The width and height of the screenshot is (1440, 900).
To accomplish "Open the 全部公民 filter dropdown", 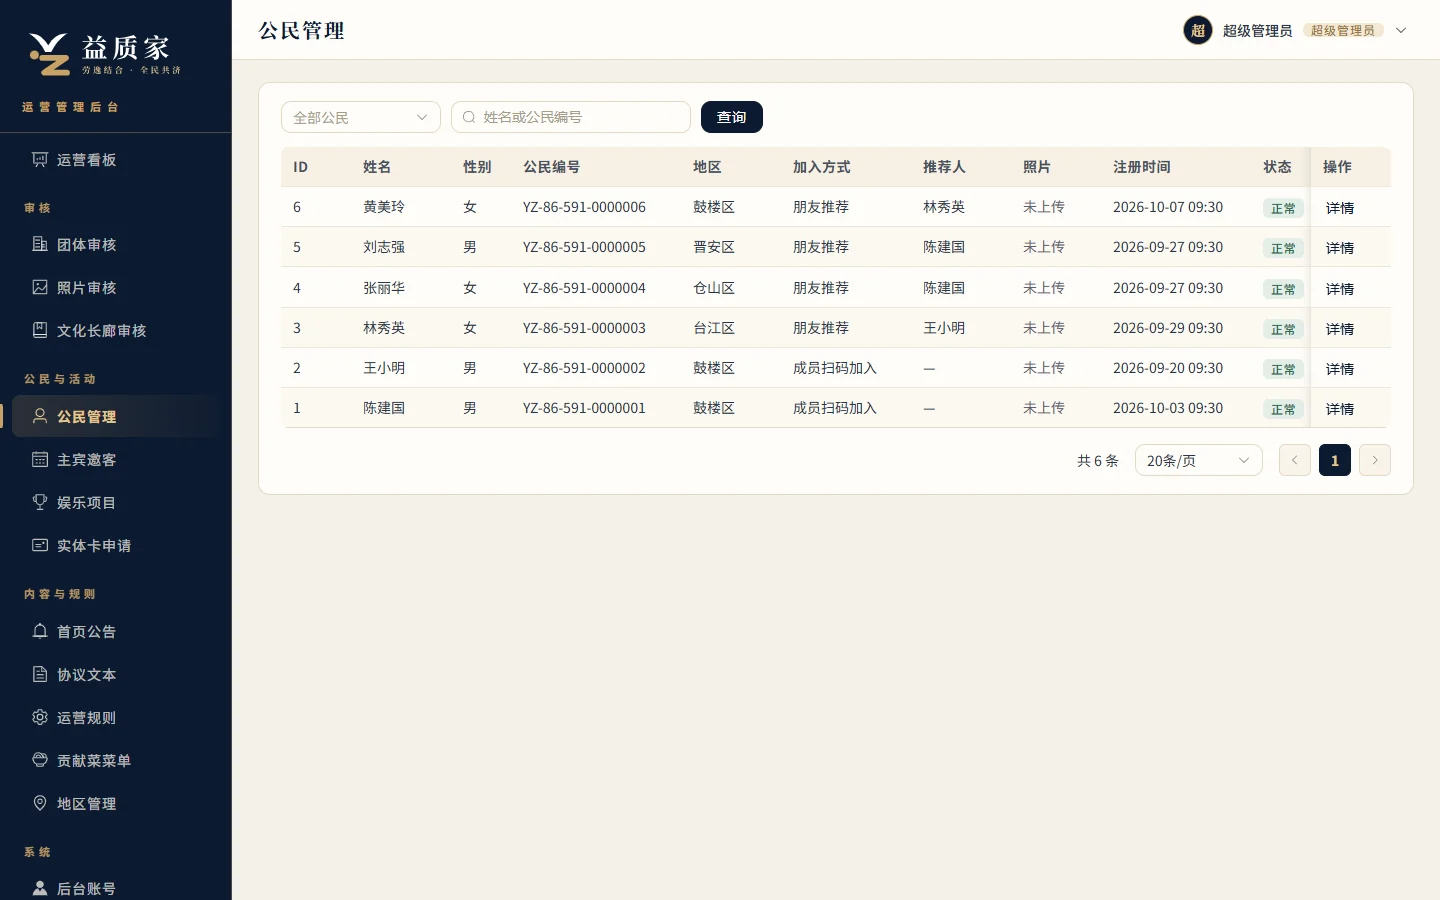I will point(361,117).
